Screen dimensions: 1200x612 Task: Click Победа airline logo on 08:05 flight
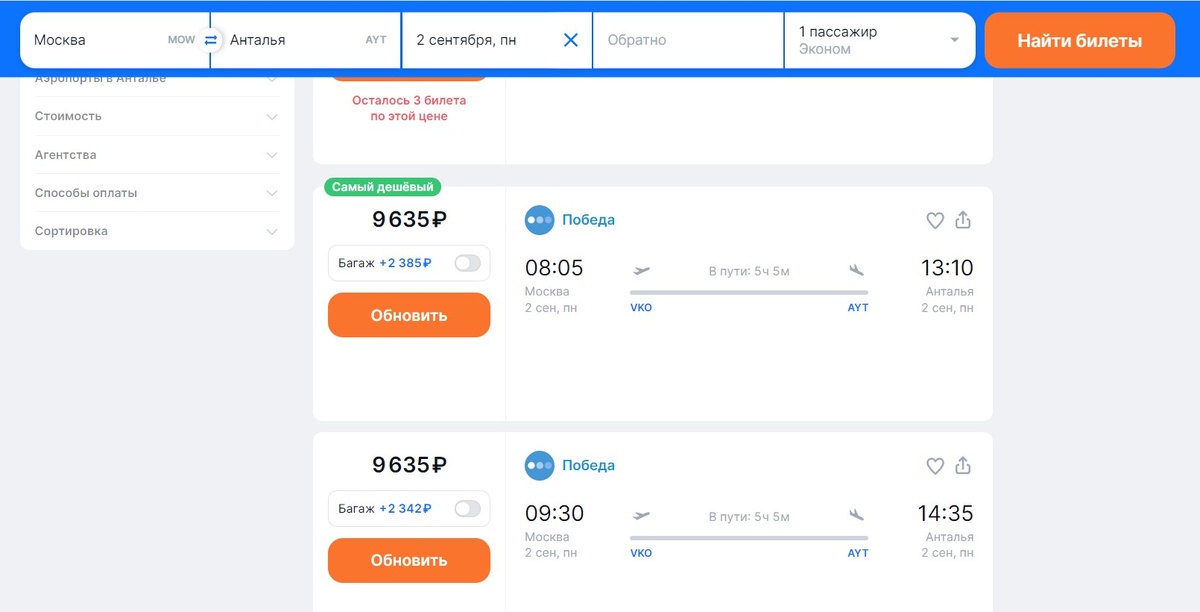click(x=540, y=220)
